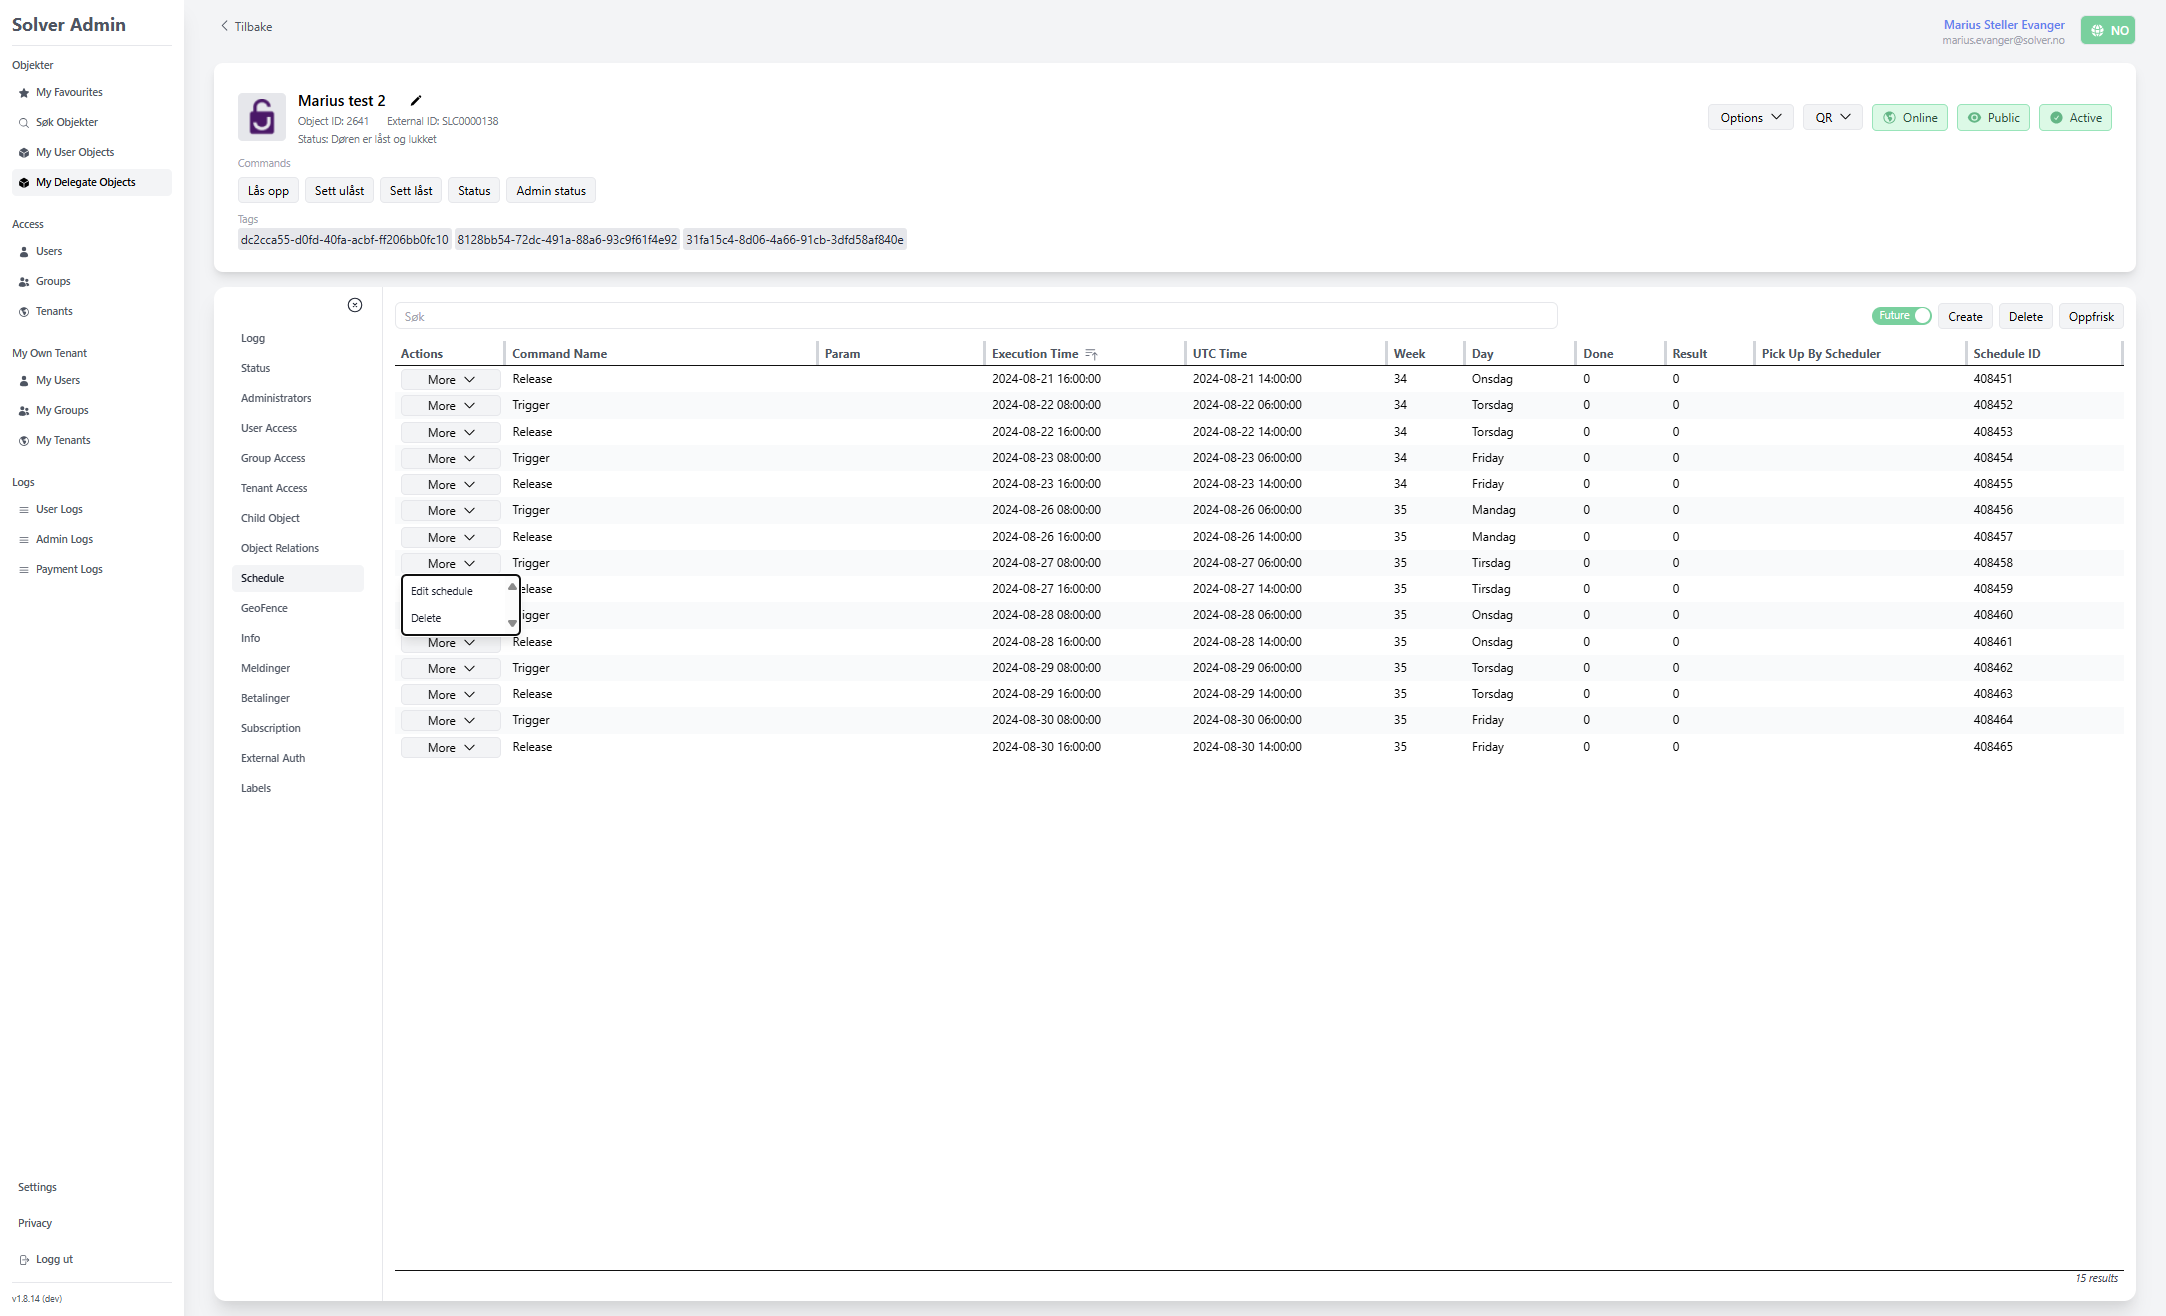Expand More dropdown for schedule 408456
Screen dimensions: 2166x1316
tap(451, 511)
